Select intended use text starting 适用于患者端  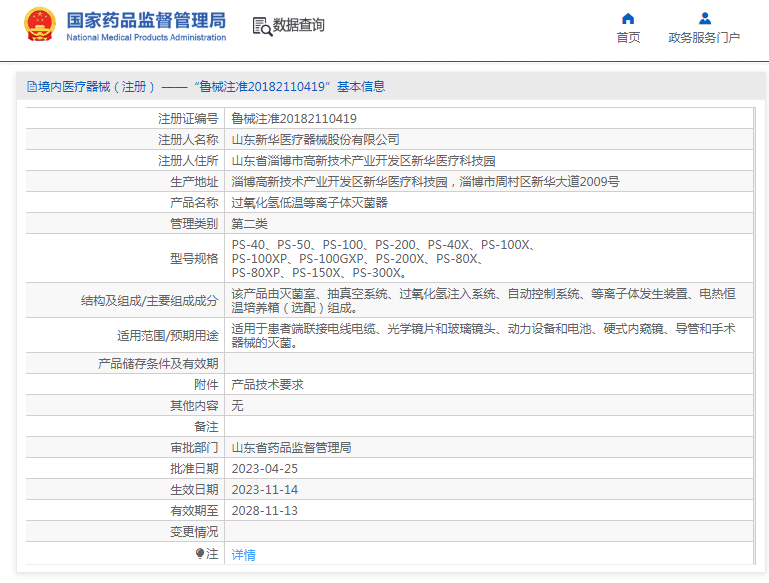tap(483, 336)
